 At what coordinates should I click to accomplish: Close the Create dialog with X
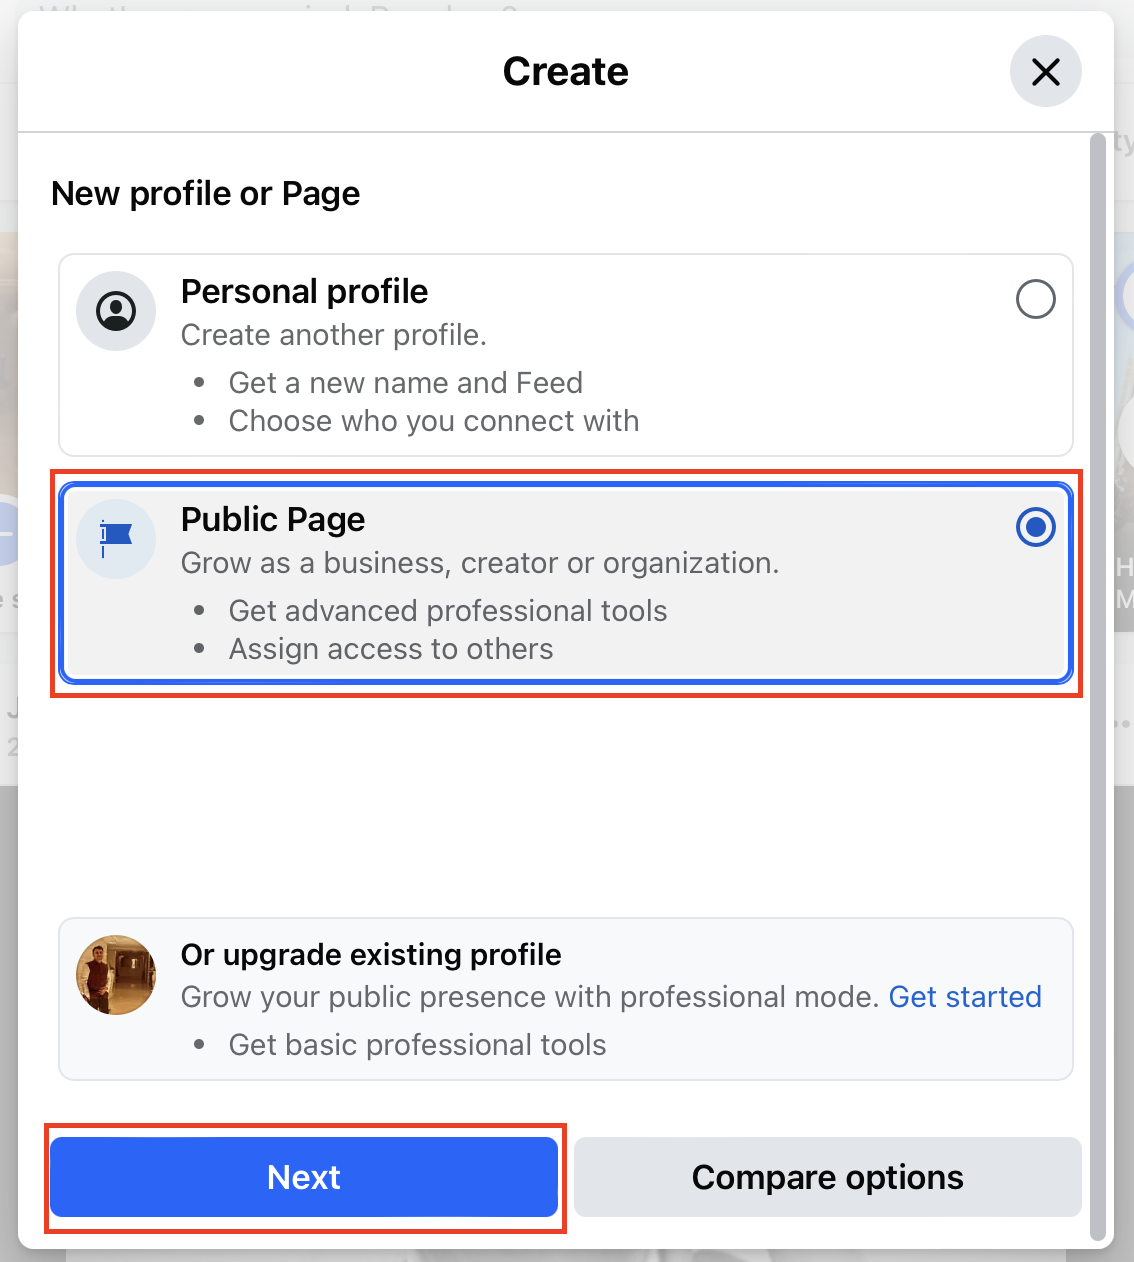pos(1045,72)
